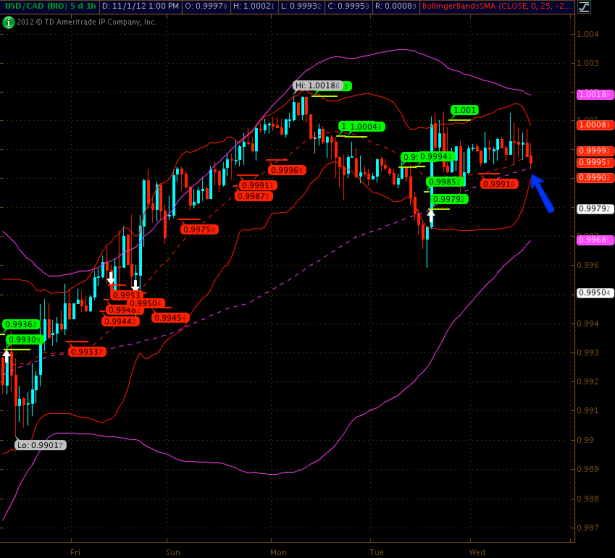Select the magenta 0.9968 axis price tag

point(594,239)
